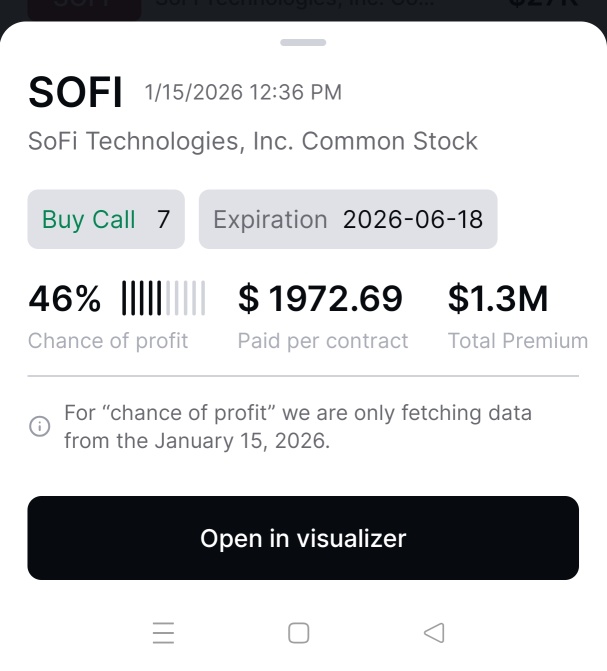Tap the bottom sheet drag handle

[303, 42]
